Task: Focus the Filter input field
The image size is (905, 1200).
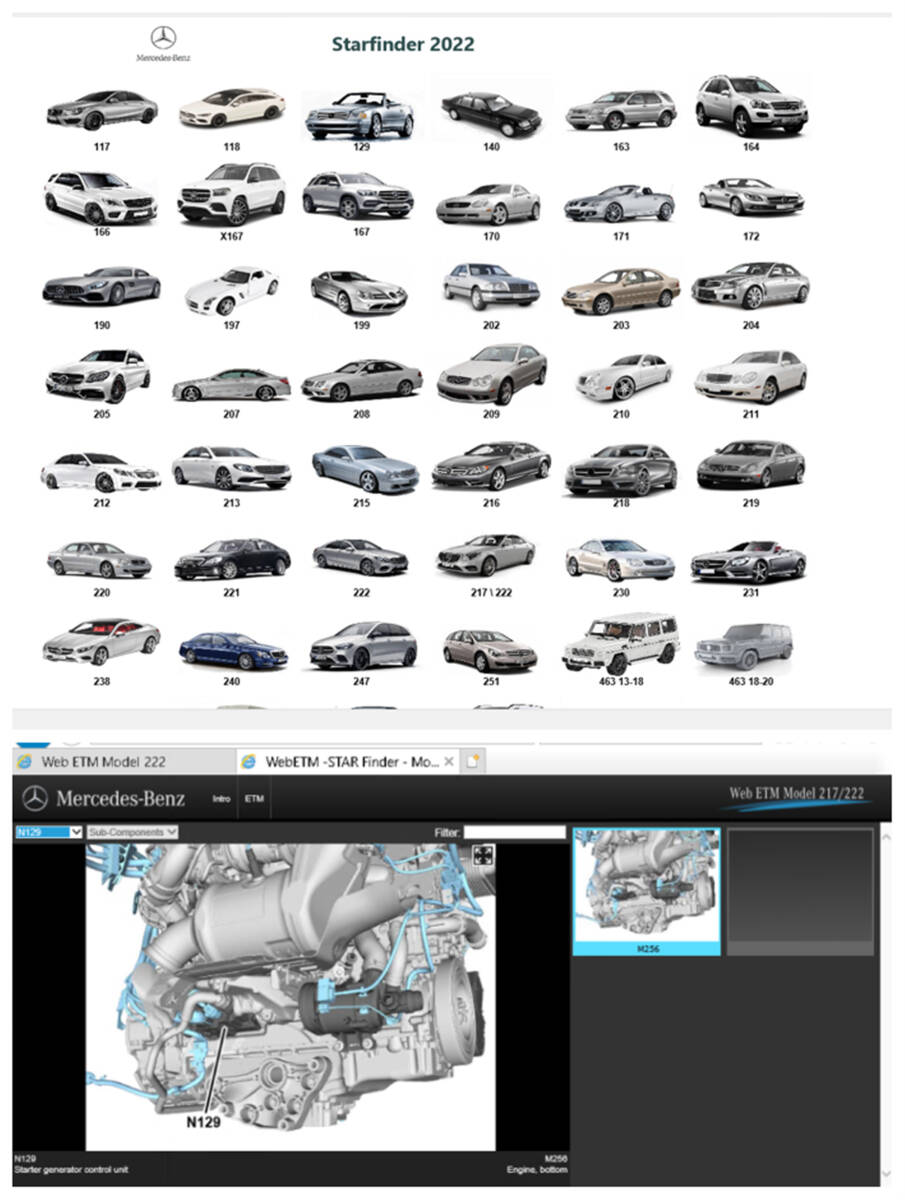Action: [x=514, y=832]
